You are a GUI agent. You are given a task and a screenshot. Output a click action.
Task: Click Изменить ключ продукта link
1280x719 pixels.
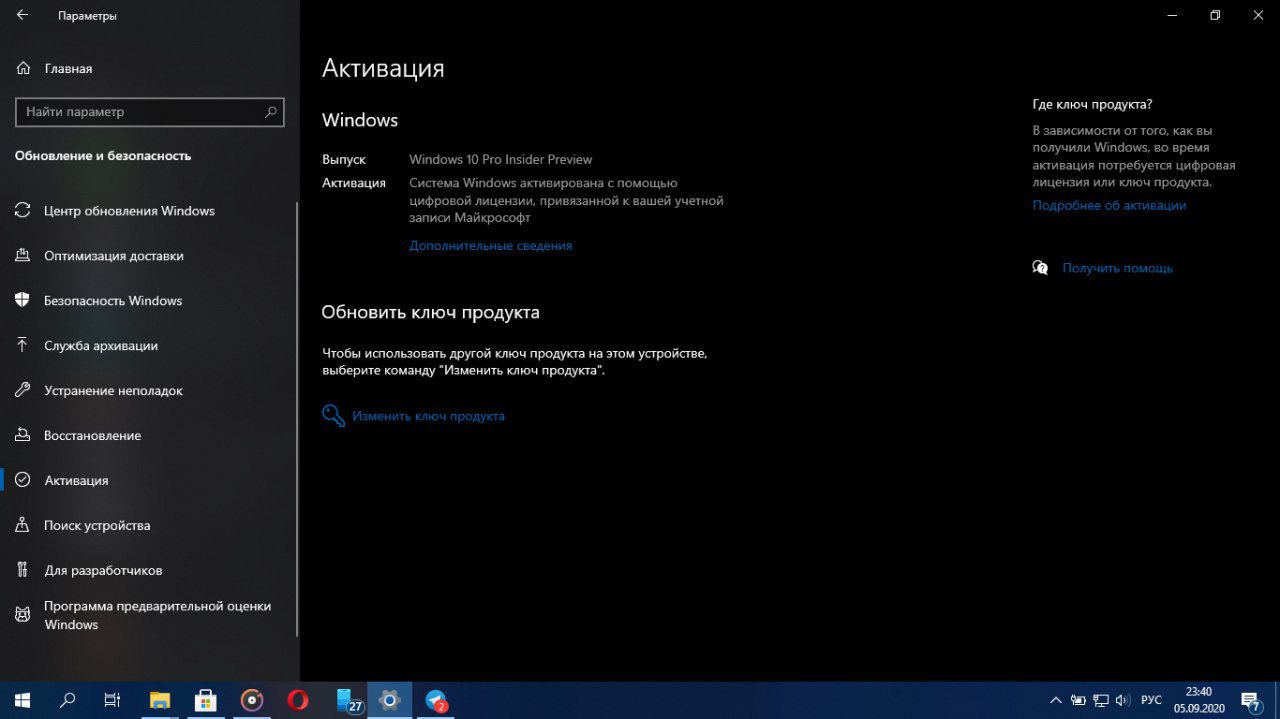pos(428,416)
